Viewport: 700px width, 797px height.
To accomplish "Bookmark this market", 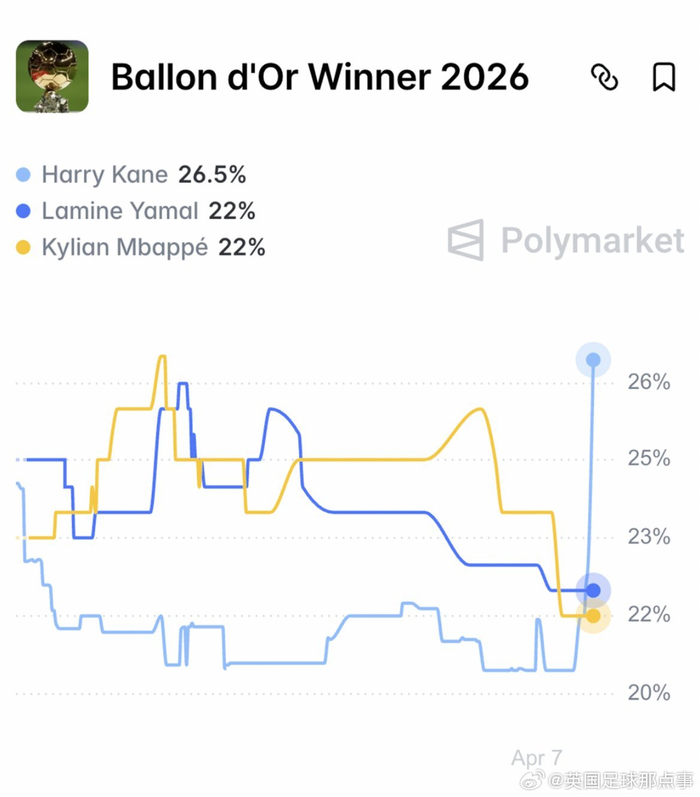I will [x=664, y=77].
